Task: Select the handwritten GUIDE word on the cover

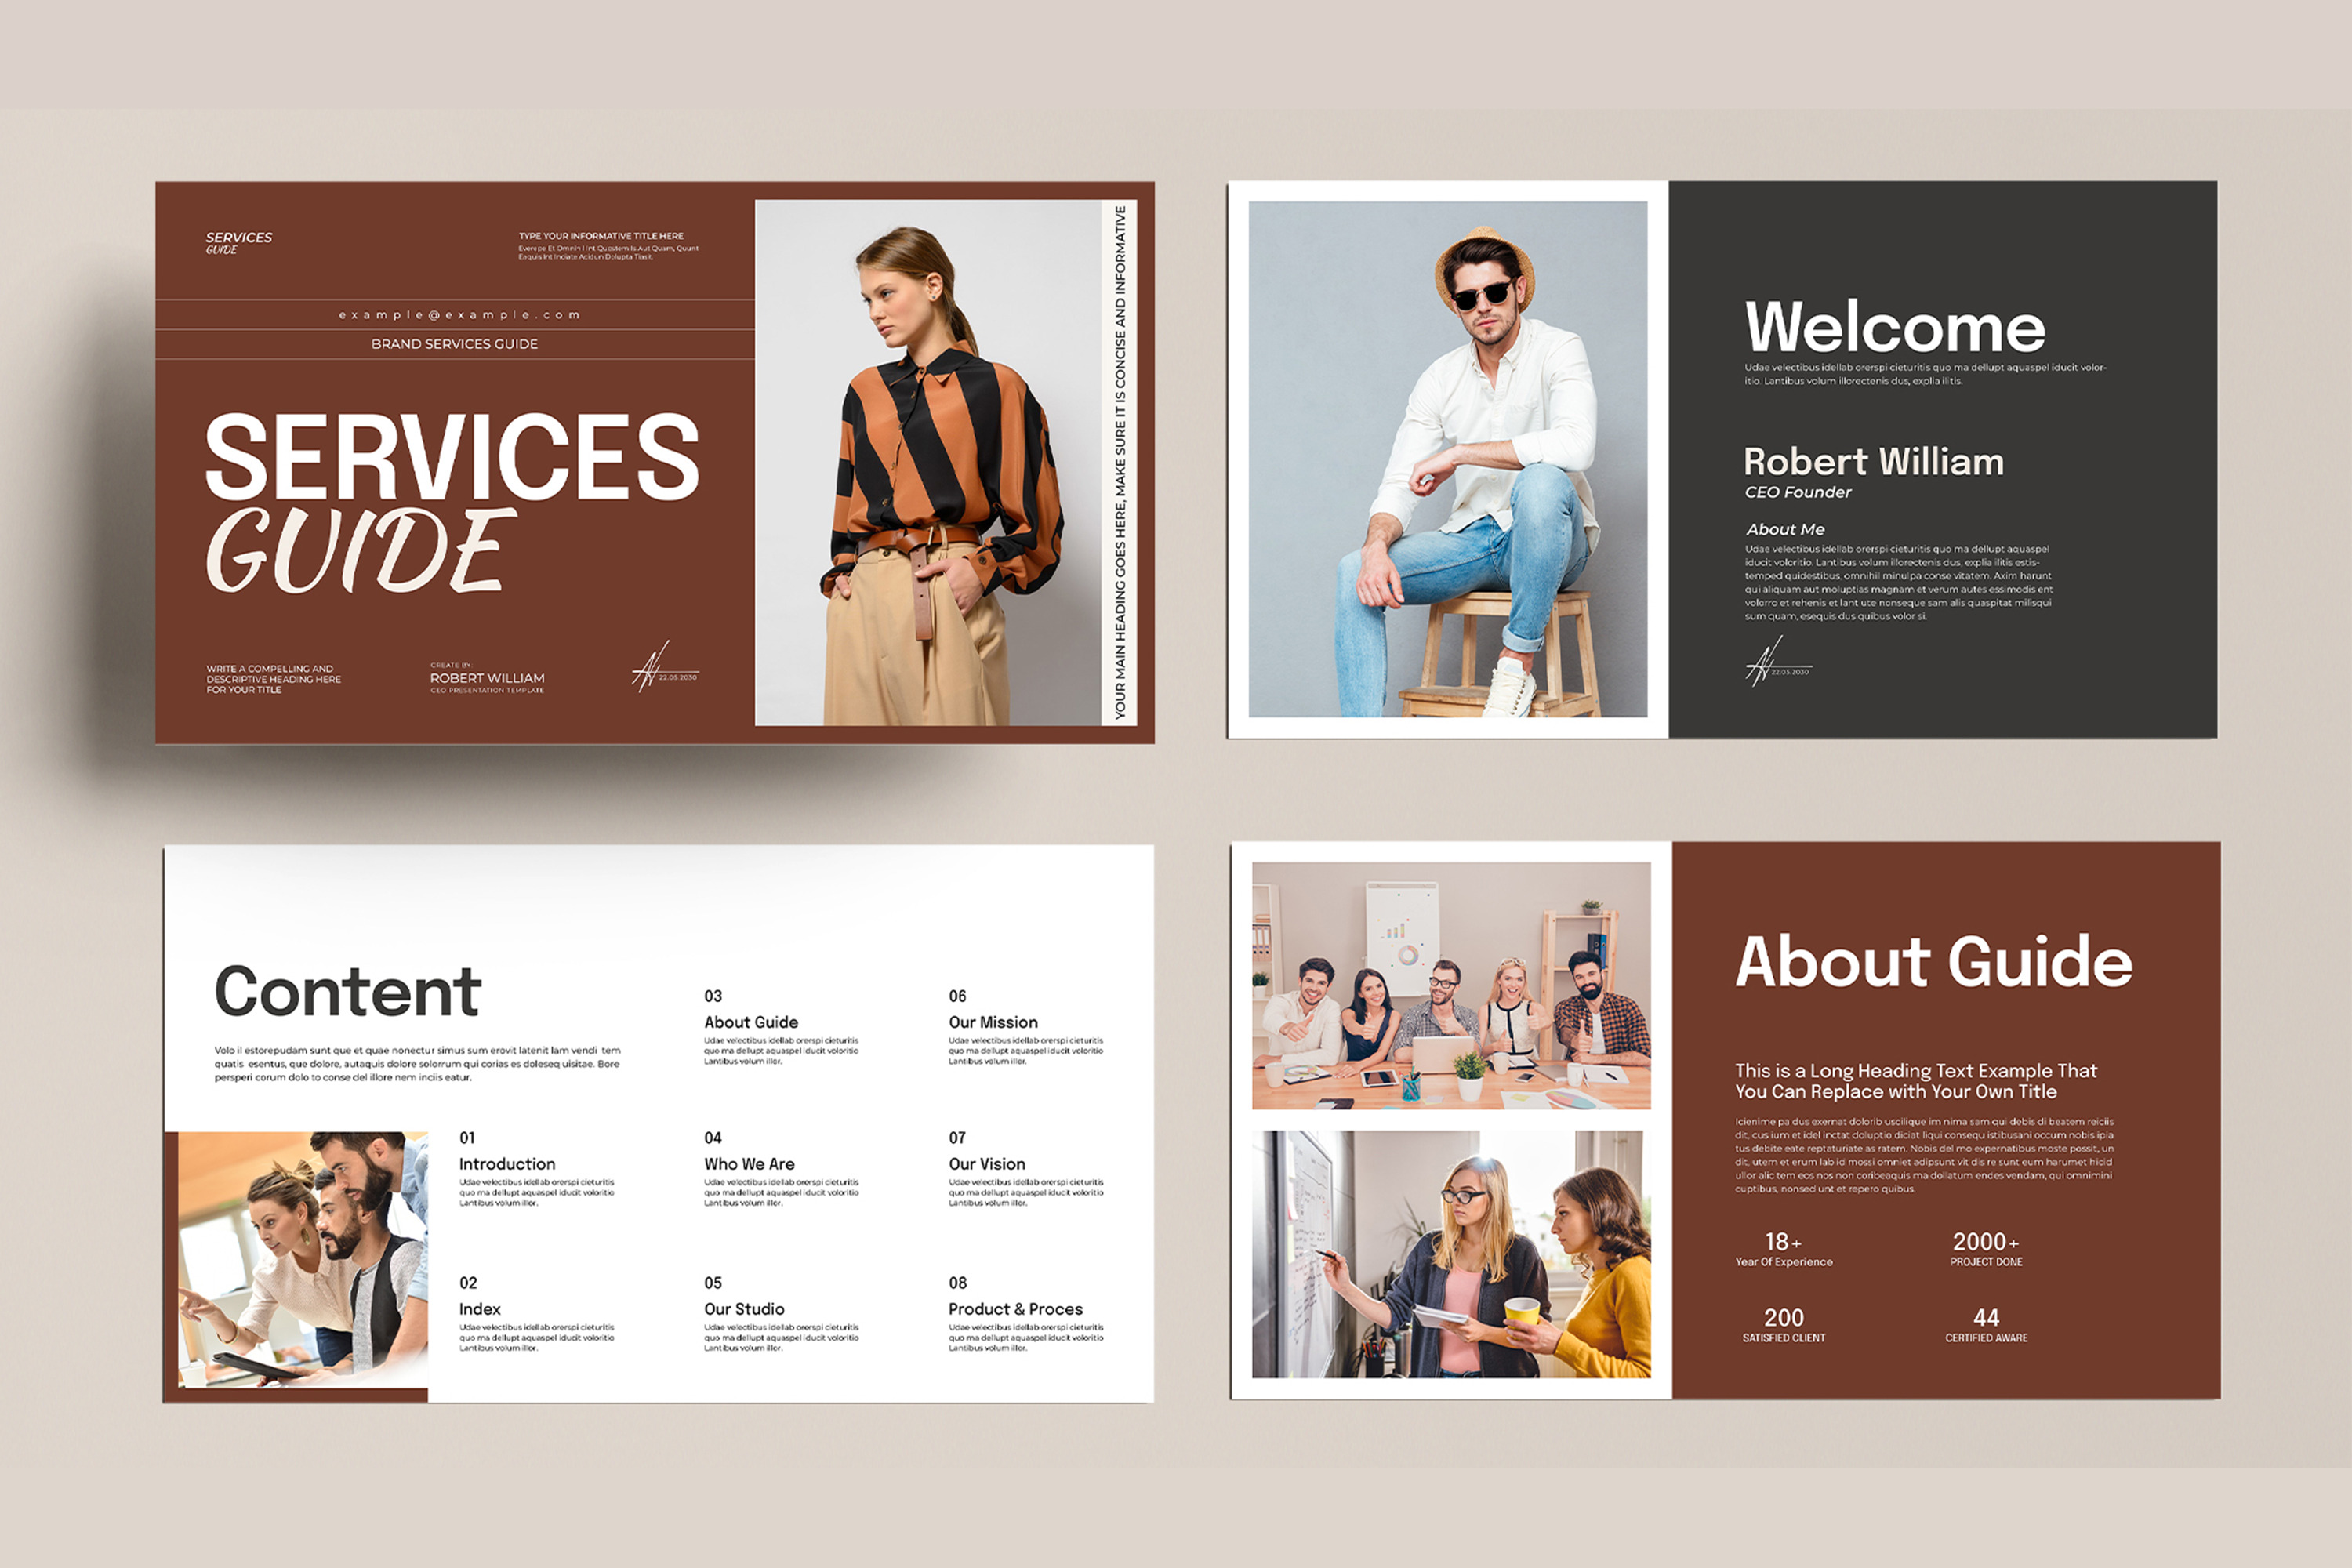Action: [361, 550]
